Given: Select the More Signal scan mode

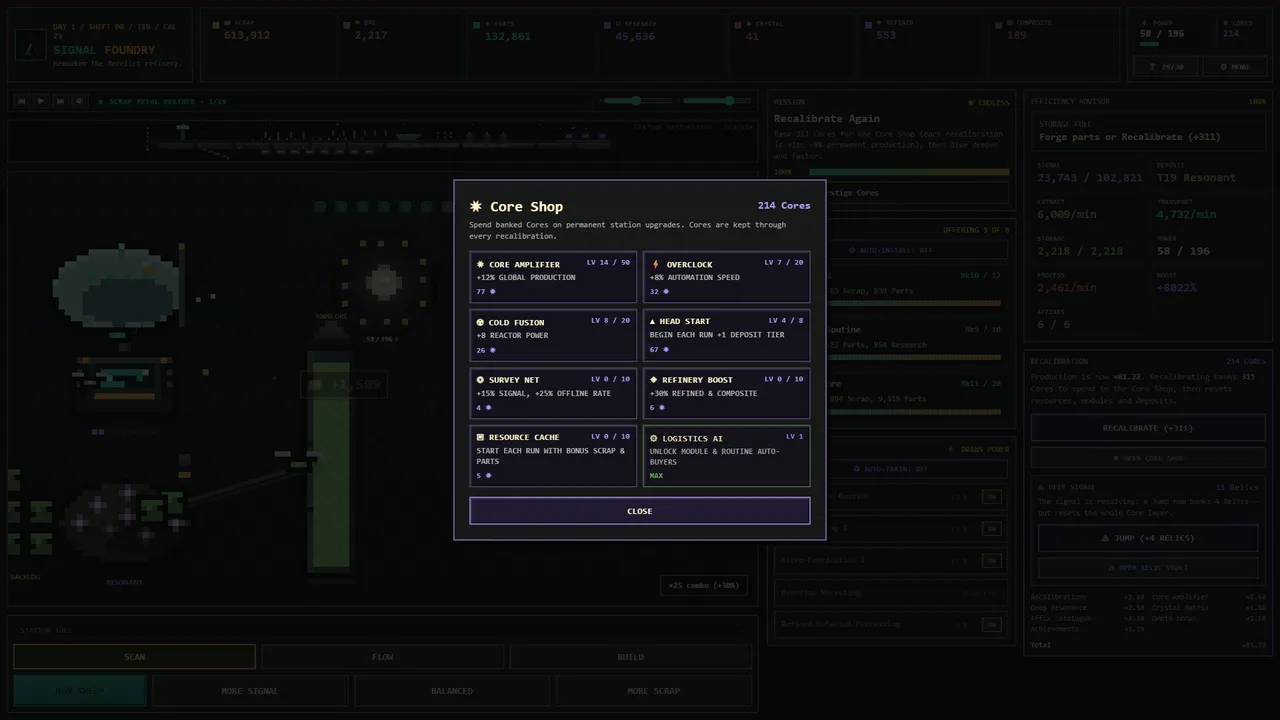Looking at the screenshot, I should (250, 691).
